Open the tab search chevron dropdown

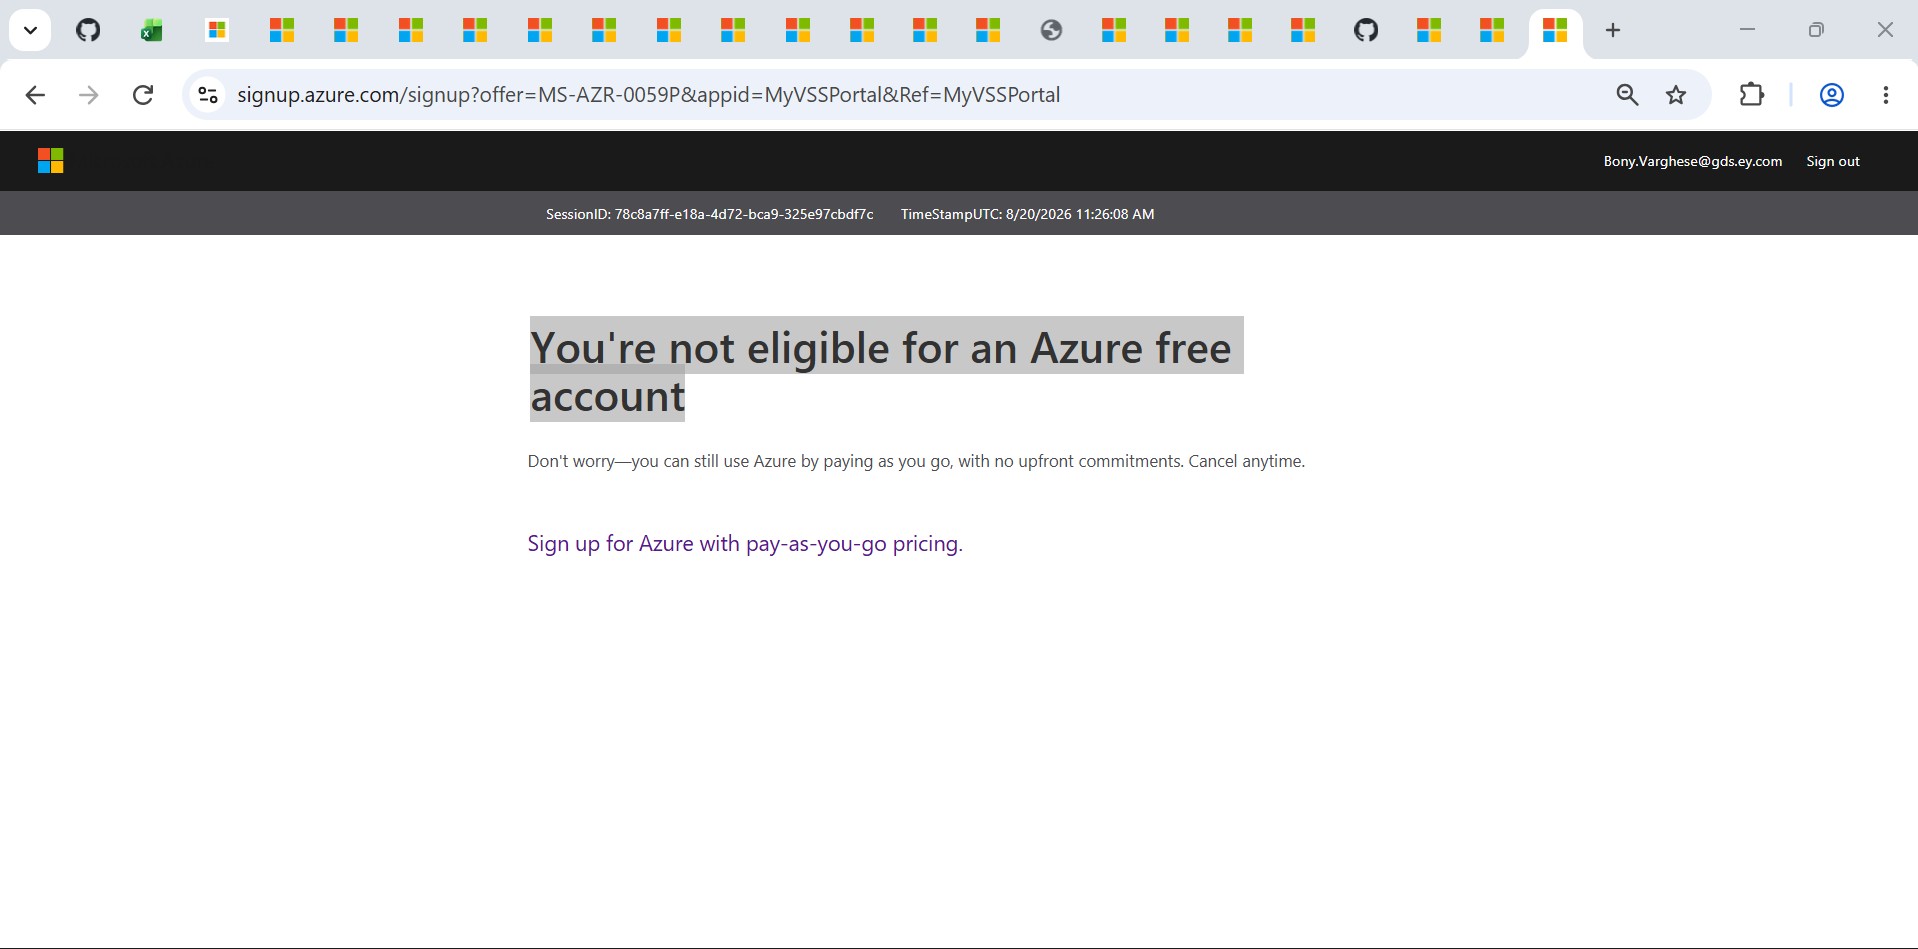30,30
